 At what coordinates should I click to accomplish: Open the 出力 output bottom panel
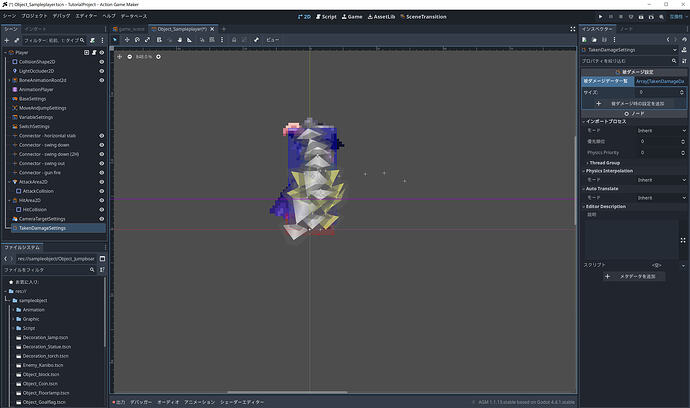(119, 402)
